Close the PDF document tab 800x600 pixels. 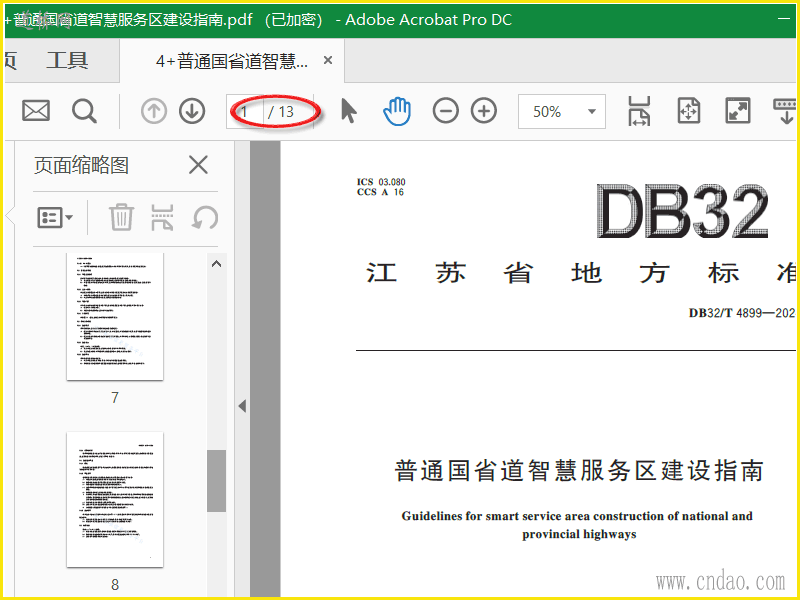(x=328, y=61)
